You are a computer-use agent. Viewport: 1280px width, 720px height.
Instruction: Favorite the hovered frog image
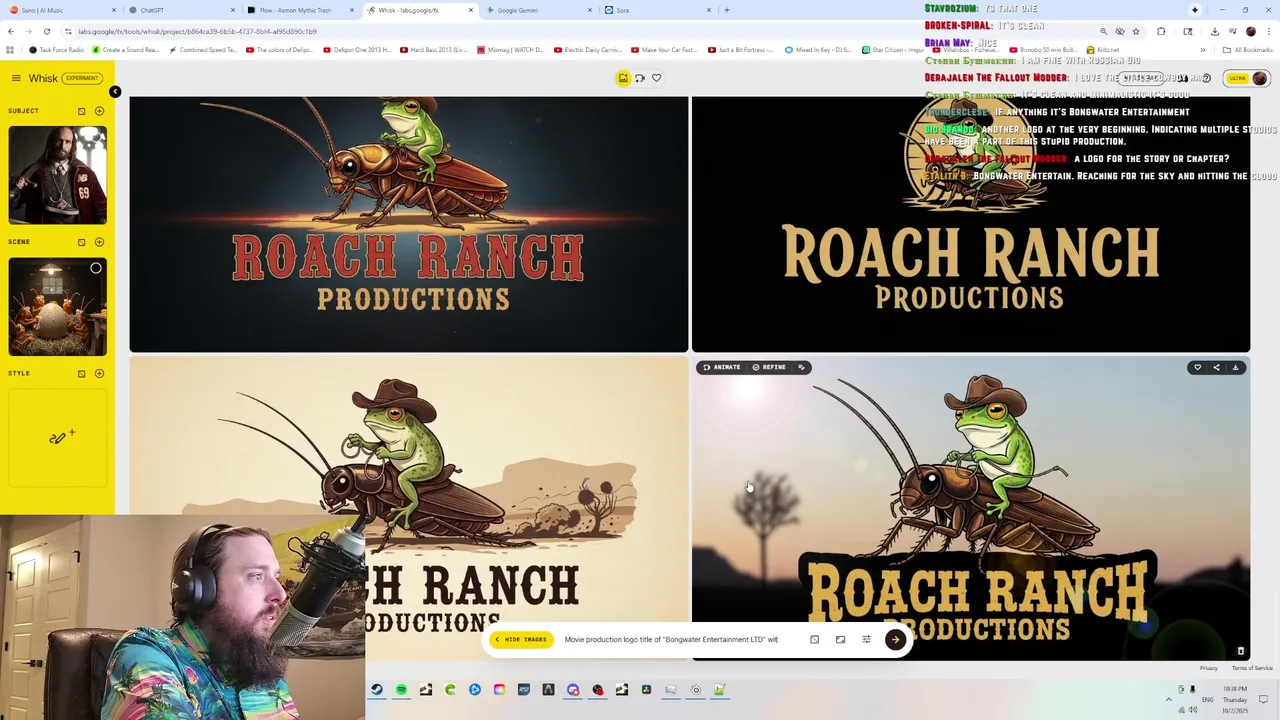click(x=1197, y=368)
